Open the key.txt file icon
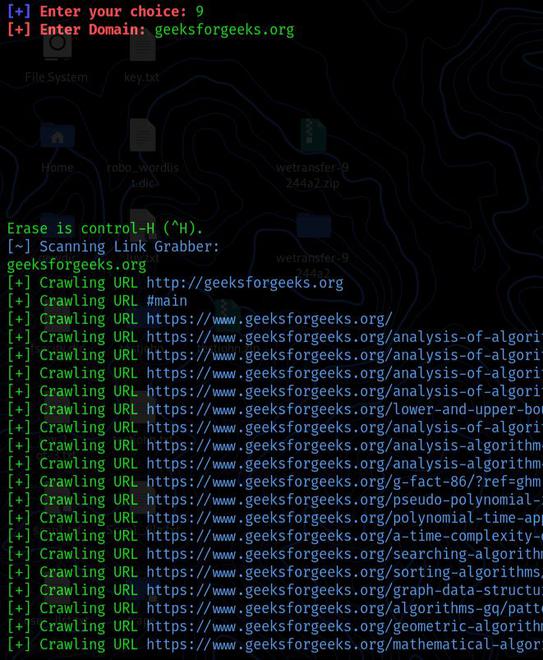This screenshot has height=660, width=543. click(x=142, y=59)
